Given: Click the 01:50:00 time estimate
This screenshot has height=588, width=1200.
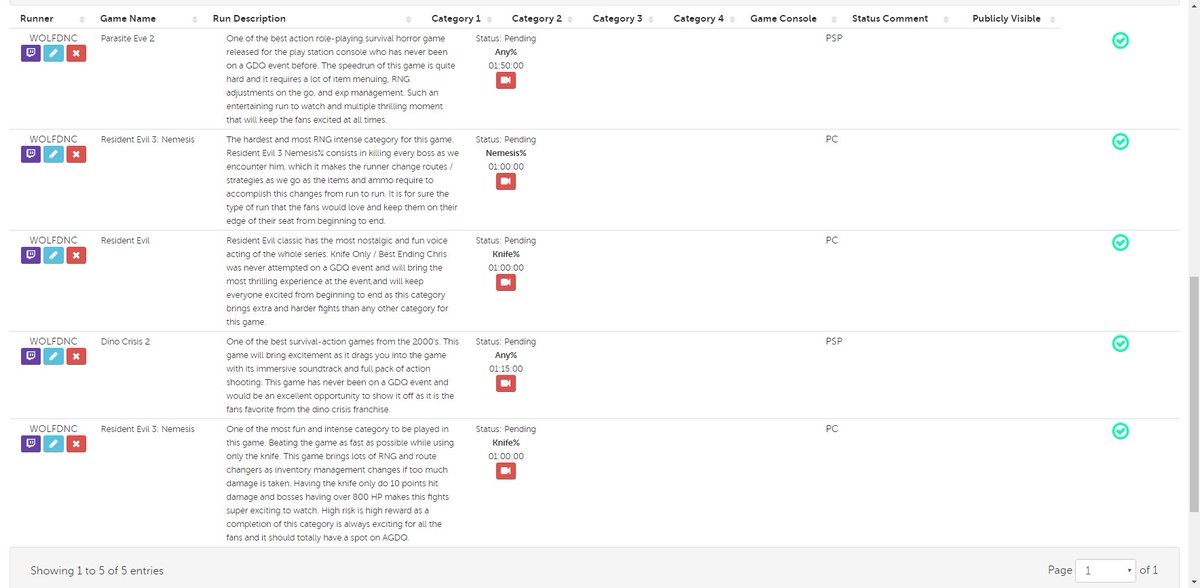Looking at the screenshot, I should (x=506, y=64).
